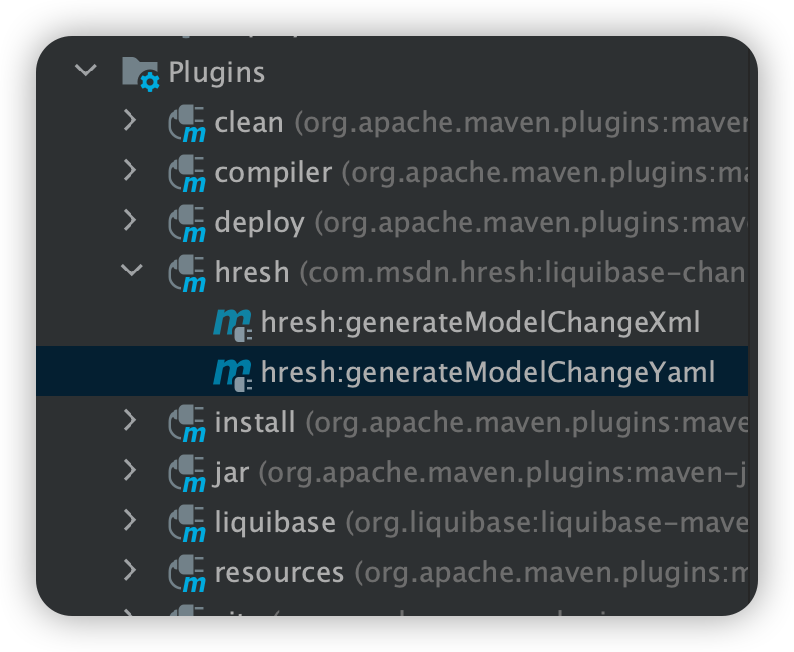794x652 pixels.
Task: Select the compiler plugin label
Action: coord(273,173)
